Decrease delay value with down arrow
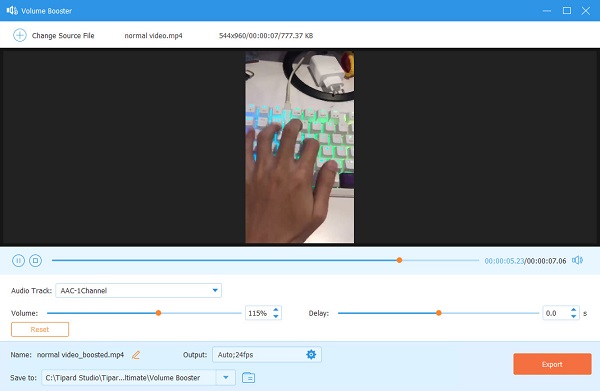The width and height of the screenshot is (600, 391). [573, 316]
